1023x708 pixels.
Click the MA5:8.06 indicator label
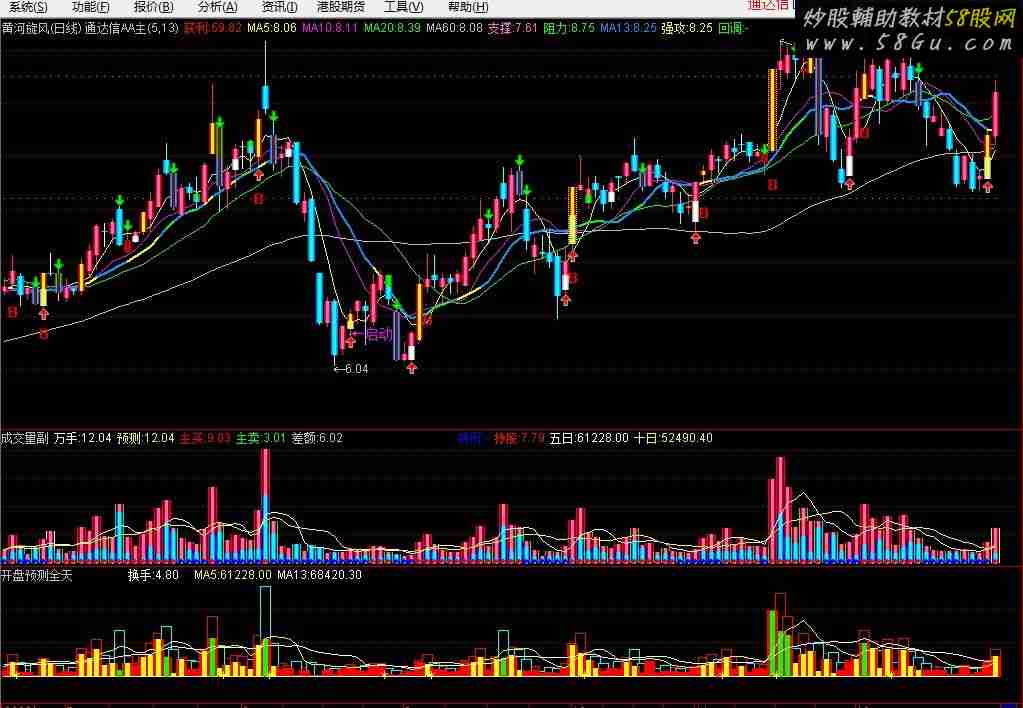pos(271,28)
